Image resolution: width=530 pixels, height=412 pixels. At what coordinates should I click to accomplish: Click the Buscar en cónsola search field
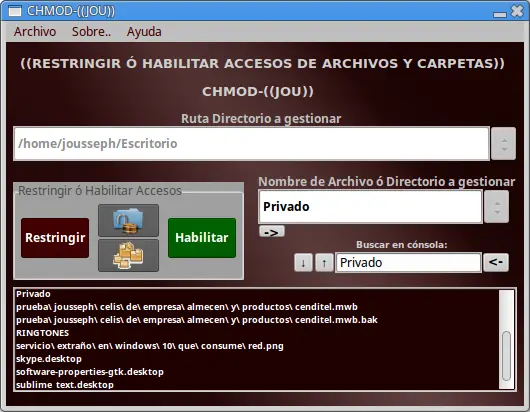(408, 263)
